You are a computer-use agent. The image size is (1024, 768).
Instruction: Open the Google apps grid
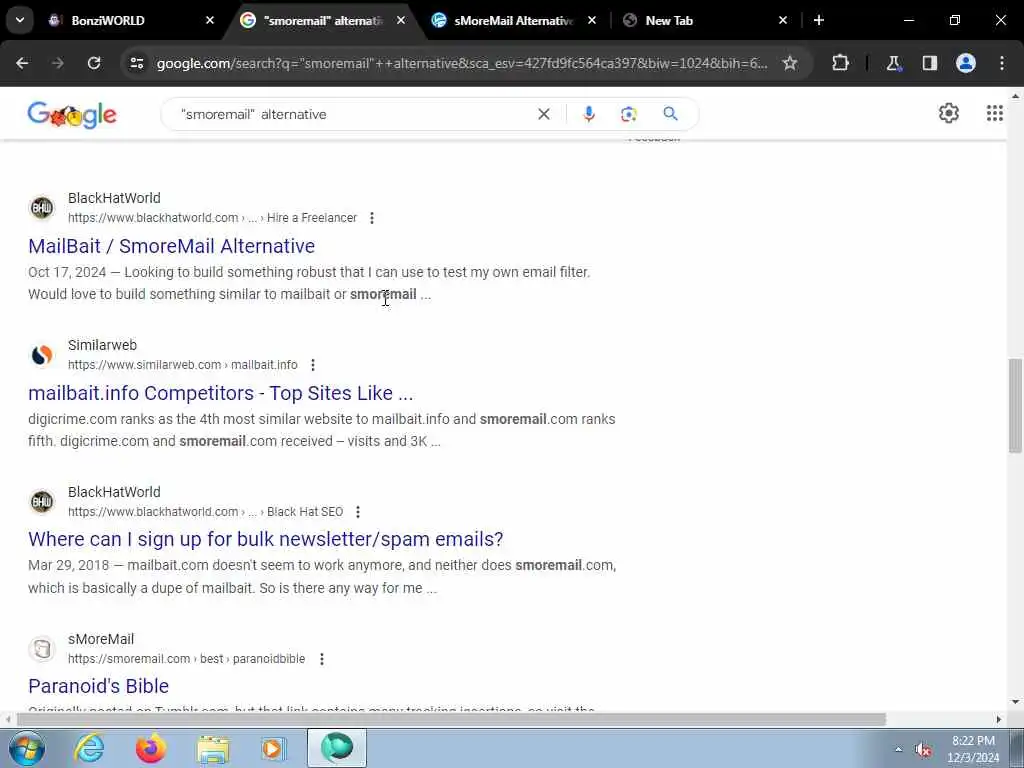995,113
